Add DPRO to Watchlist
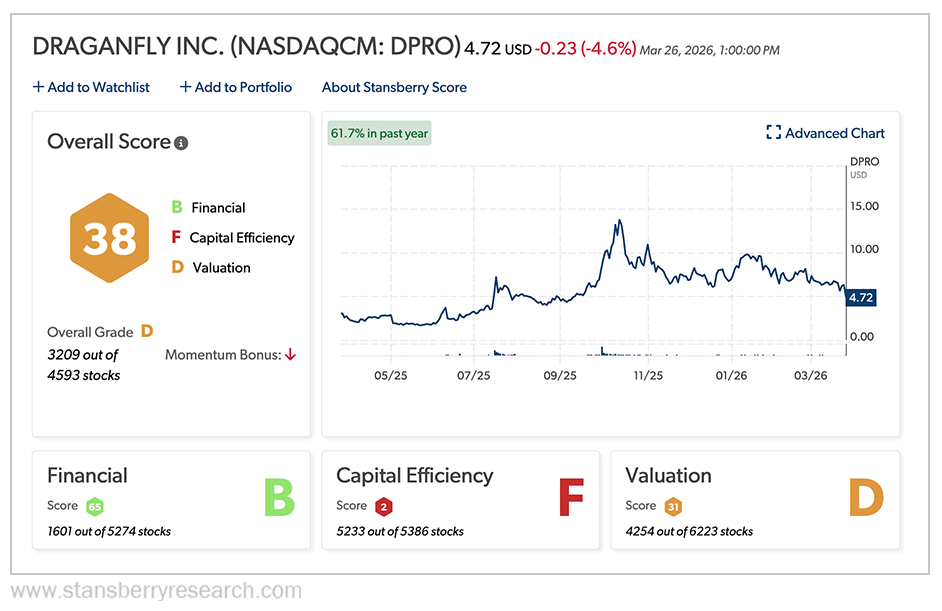The image size is (942, 611). tap(91, 87)
